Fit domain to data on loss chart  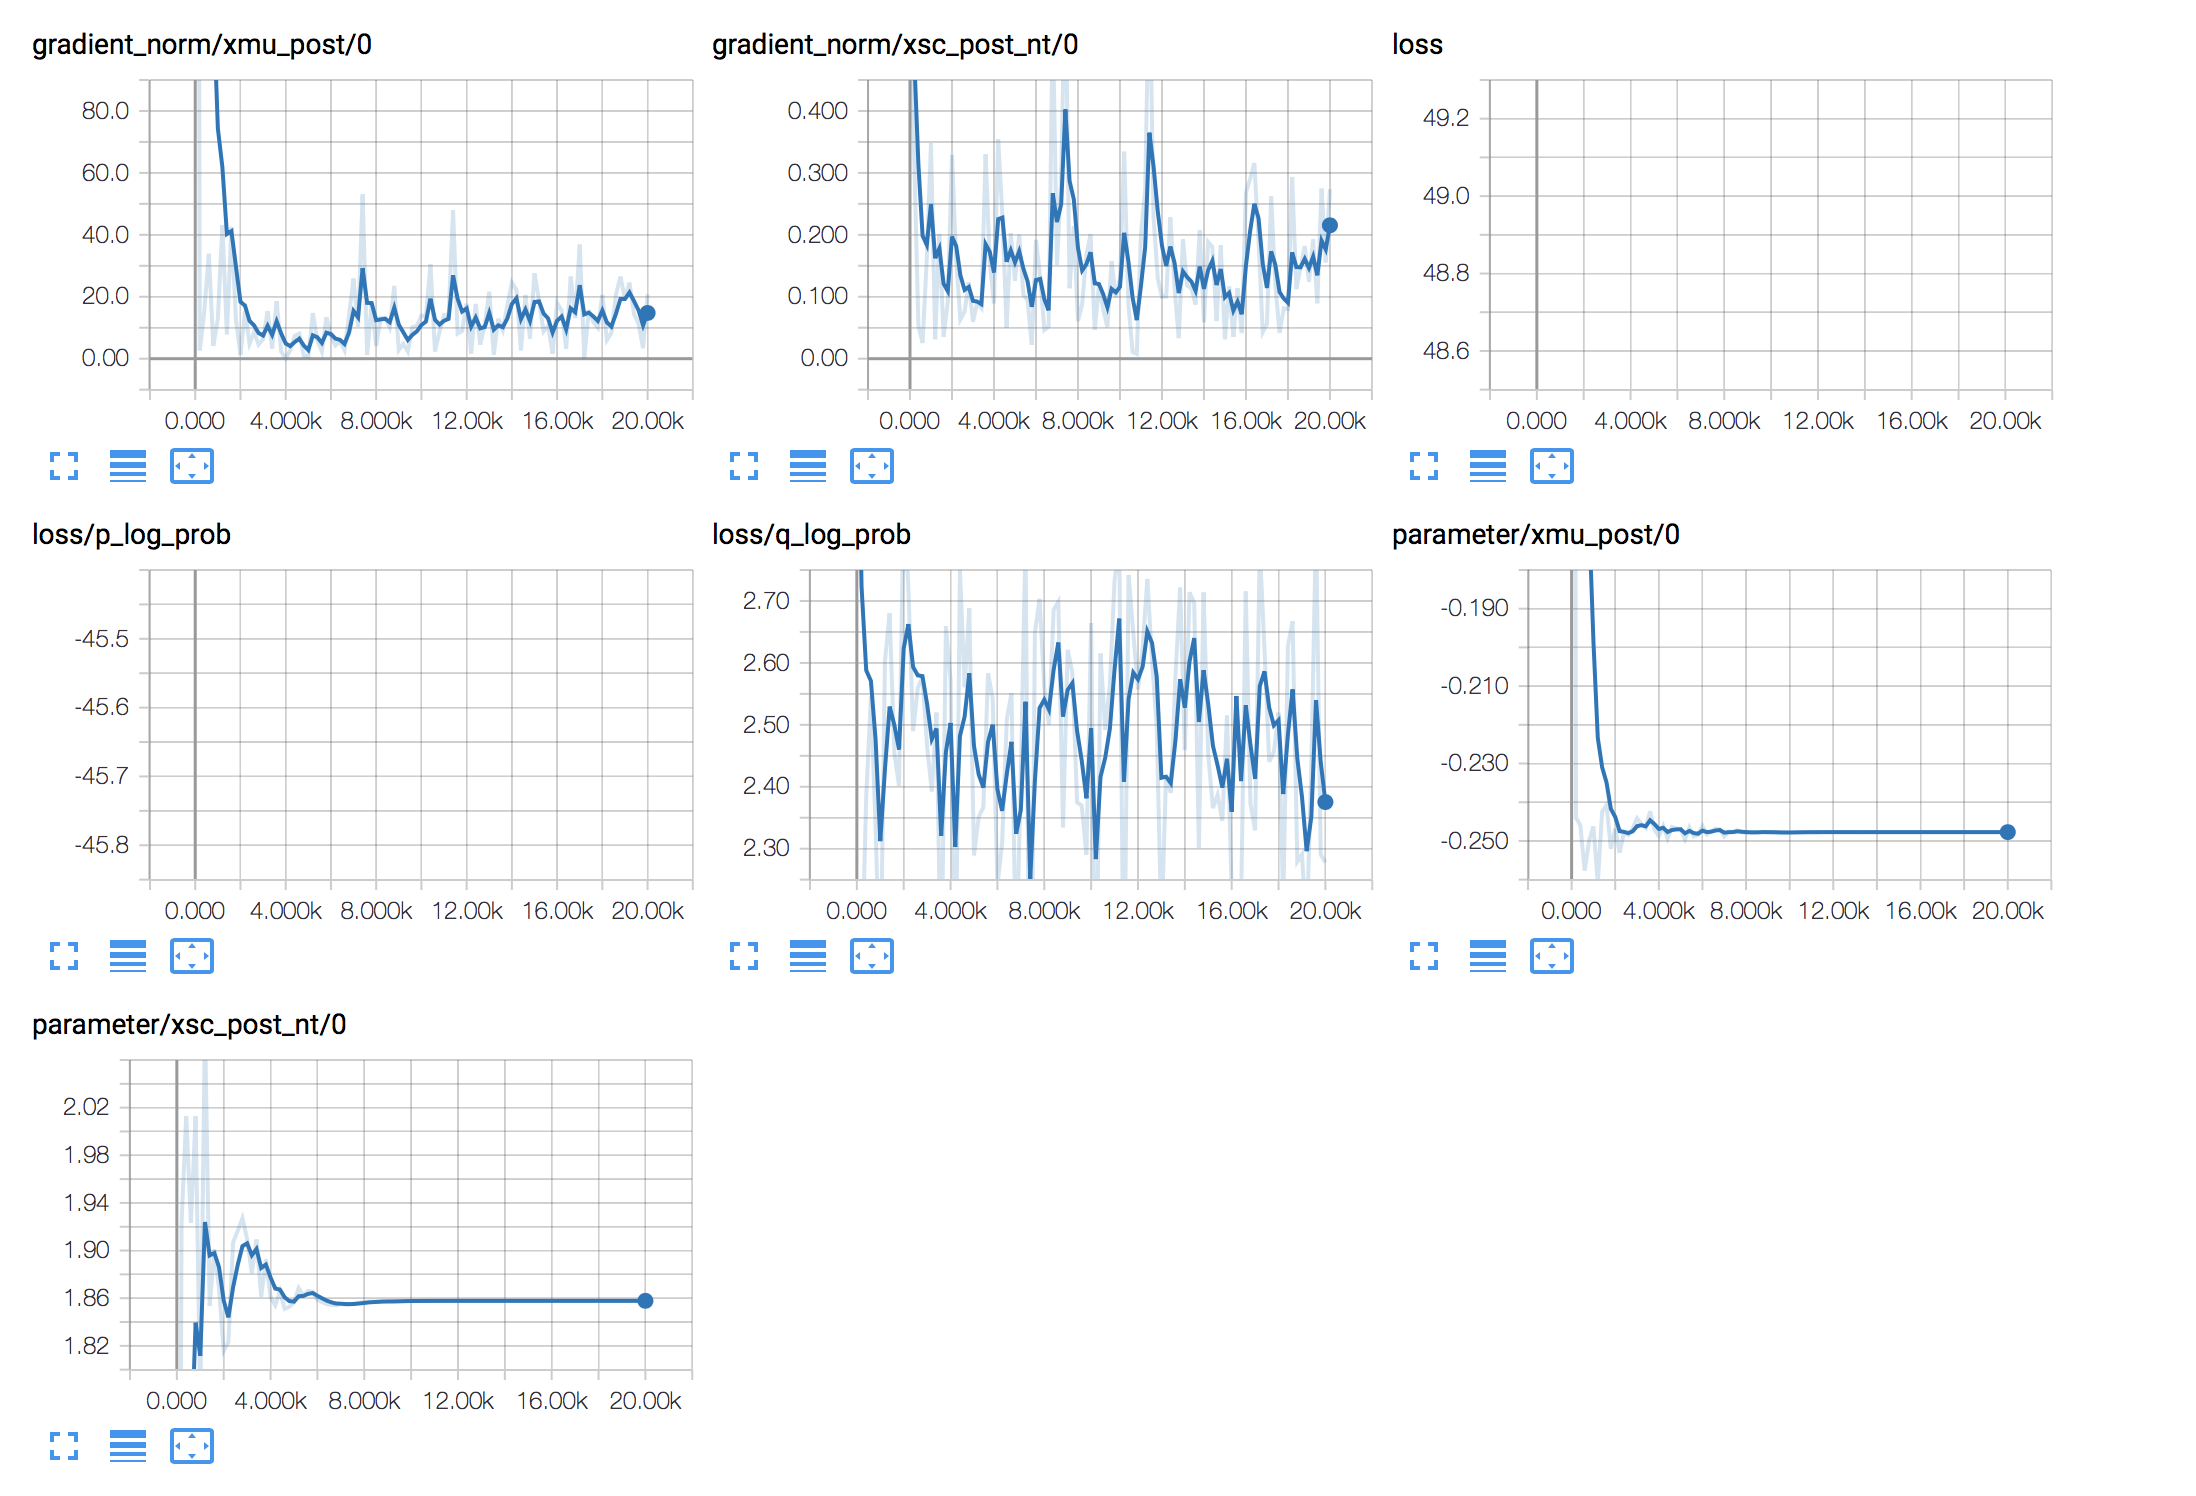[x=1552, y=466]
